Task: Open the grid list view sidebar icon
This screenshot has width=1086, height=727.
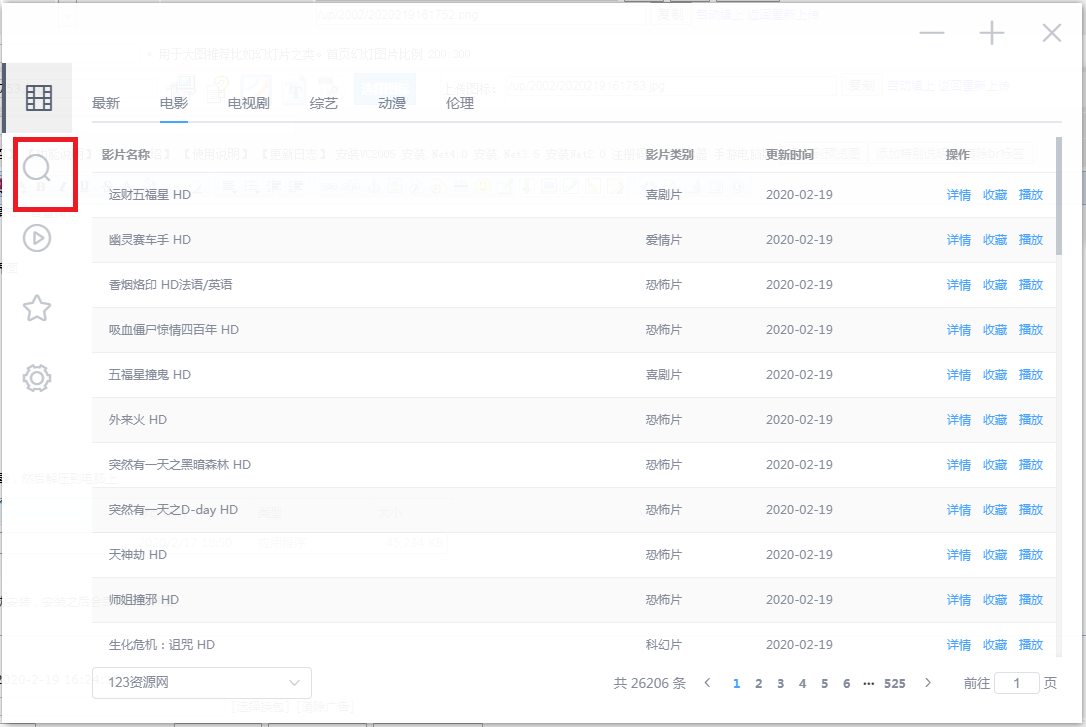Action: (x=38, y=98)
